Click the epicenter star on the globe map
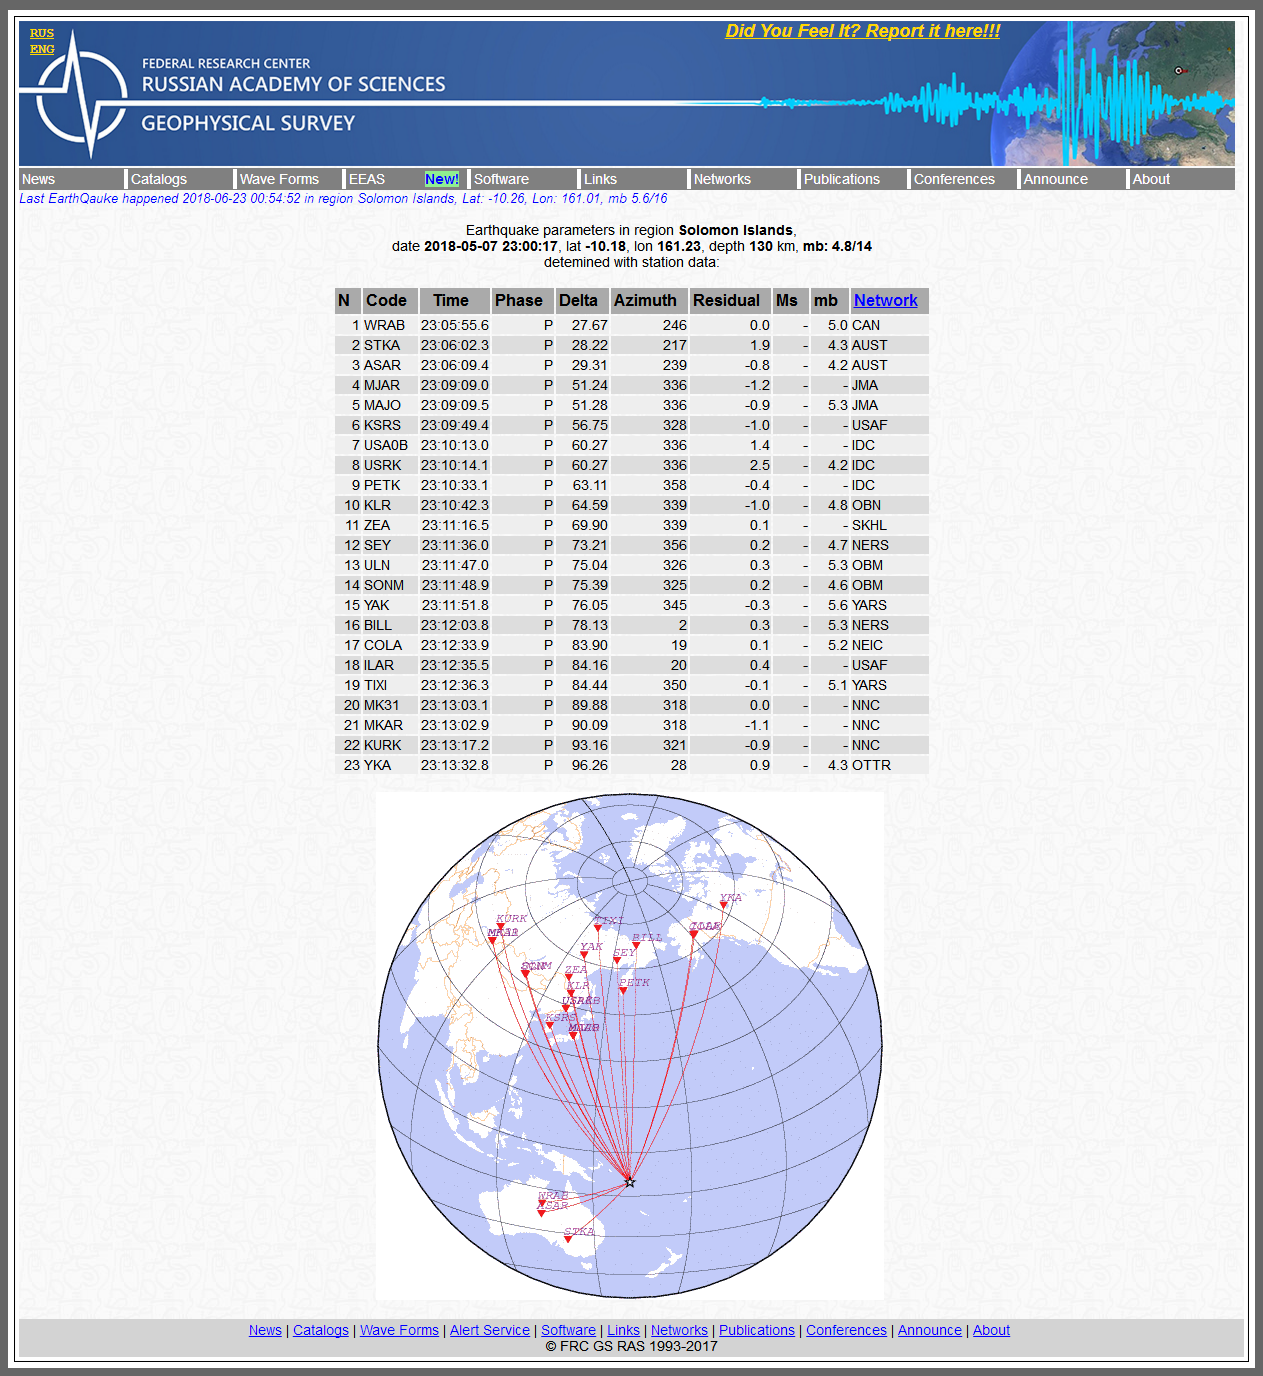1263x1376 pixels. [x=630, y=1182]
